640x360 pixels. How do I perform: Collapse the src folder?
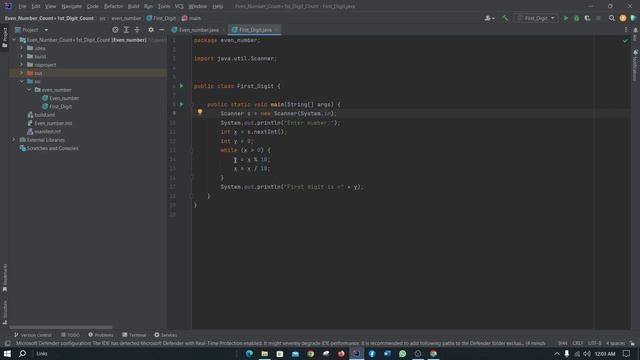pyautogui.click(x=22, y=82)
